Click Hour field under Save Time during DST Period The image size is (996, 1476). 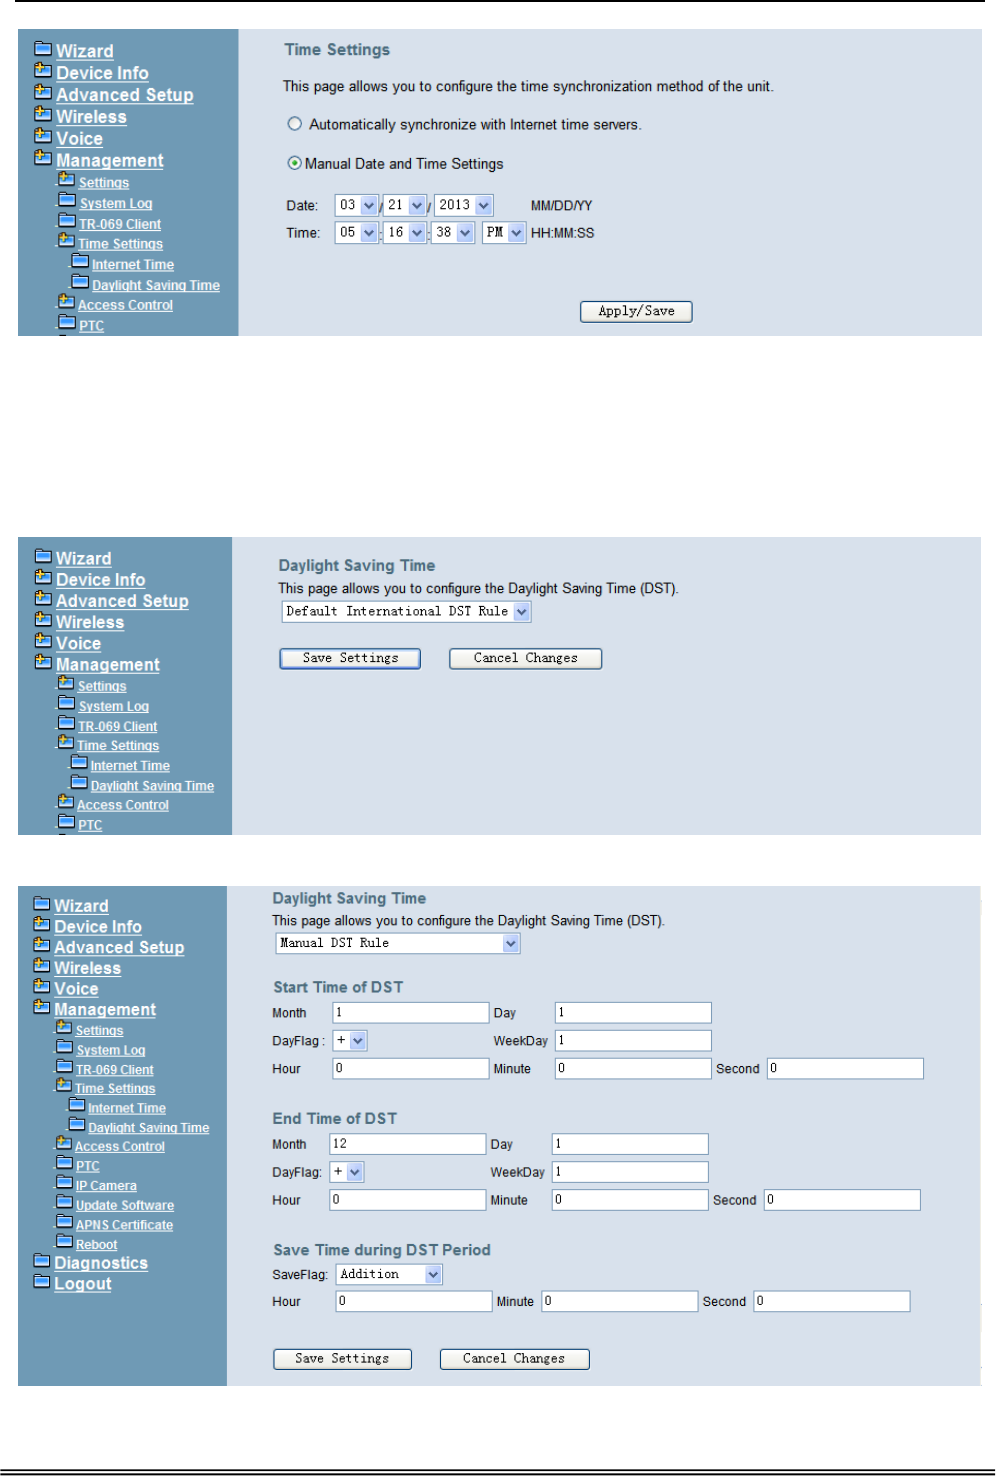click(x=414, y=1301)
